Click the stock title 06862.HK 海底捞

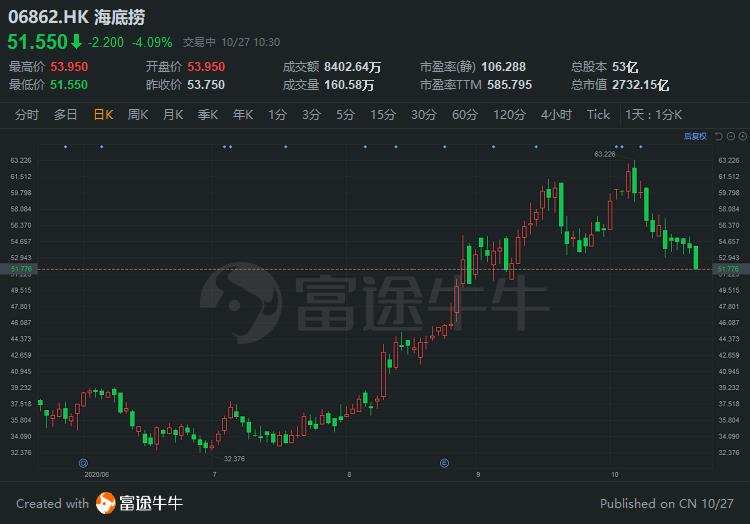coord(77,17)
